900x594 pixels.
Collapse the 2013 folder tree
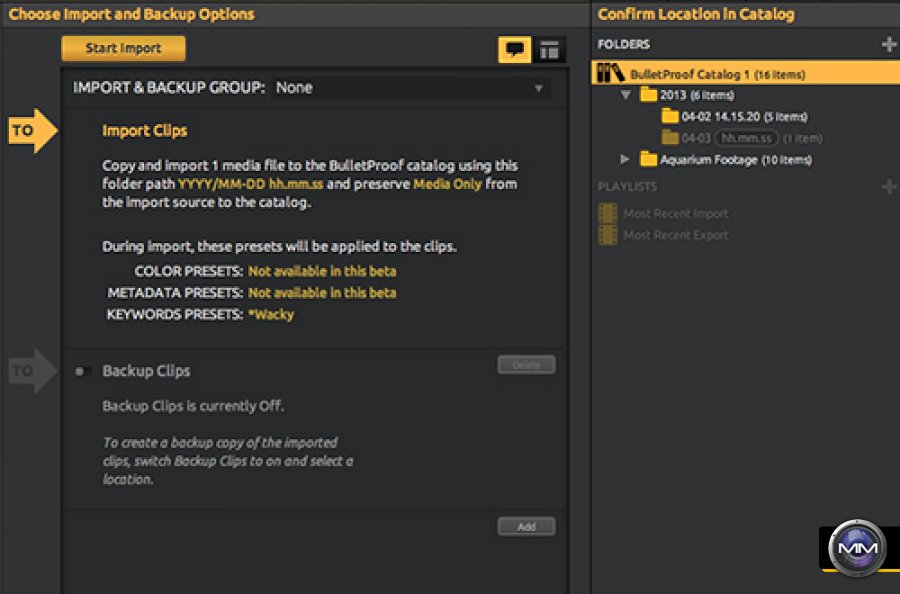pos(626,95)
